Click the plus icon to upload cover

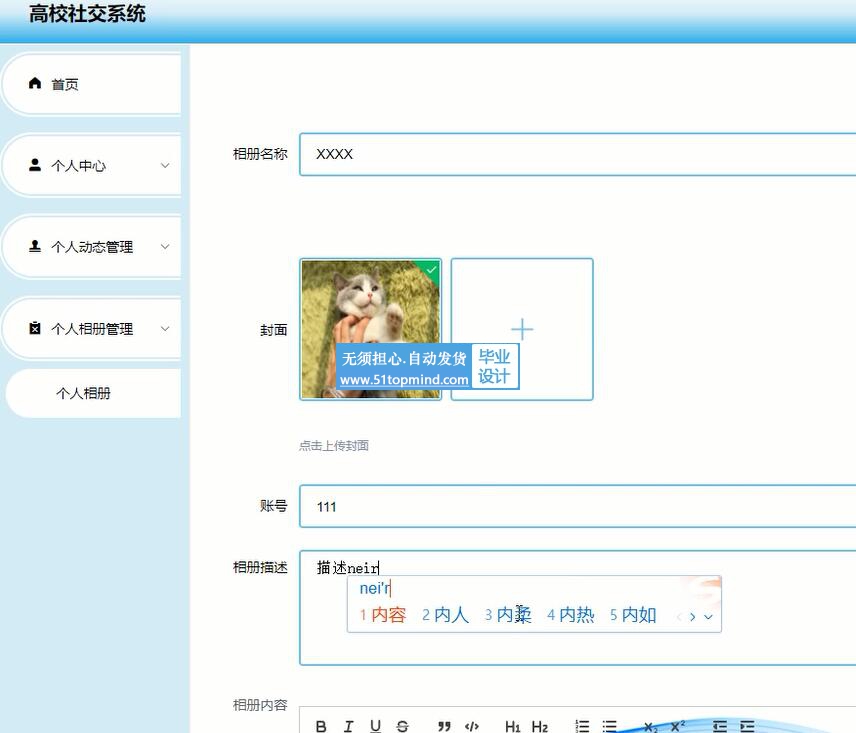[x=522, y=329]
